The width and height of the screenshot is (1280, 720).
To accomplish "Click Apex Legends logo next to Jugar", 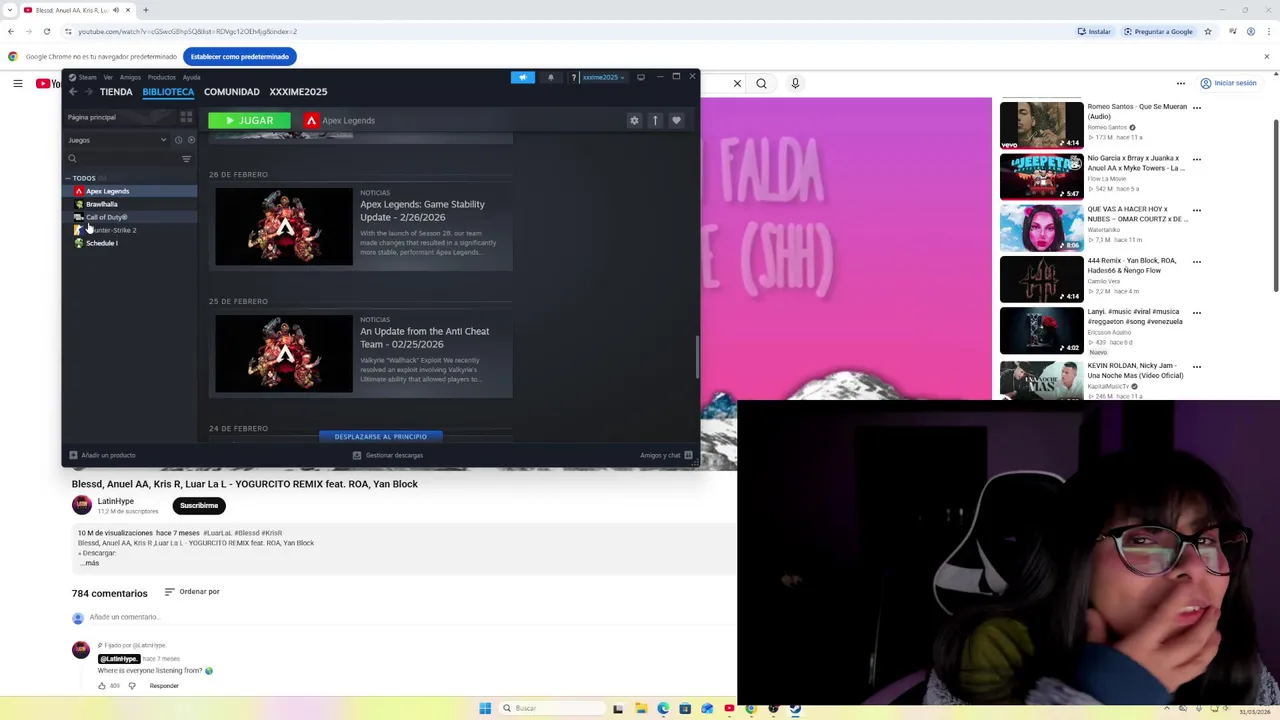I will tap(311, 120).
